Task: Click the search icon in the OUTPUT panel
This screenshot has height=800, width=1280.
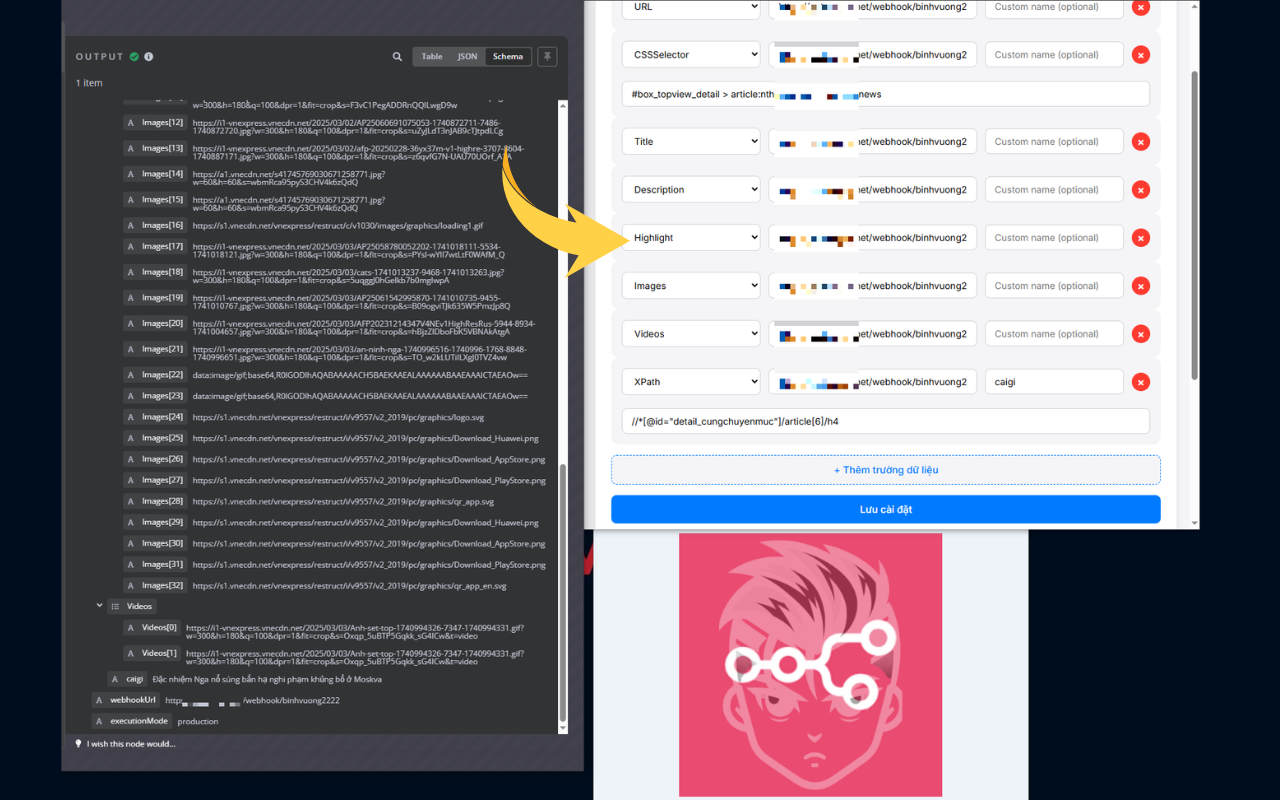Action: 397,56
